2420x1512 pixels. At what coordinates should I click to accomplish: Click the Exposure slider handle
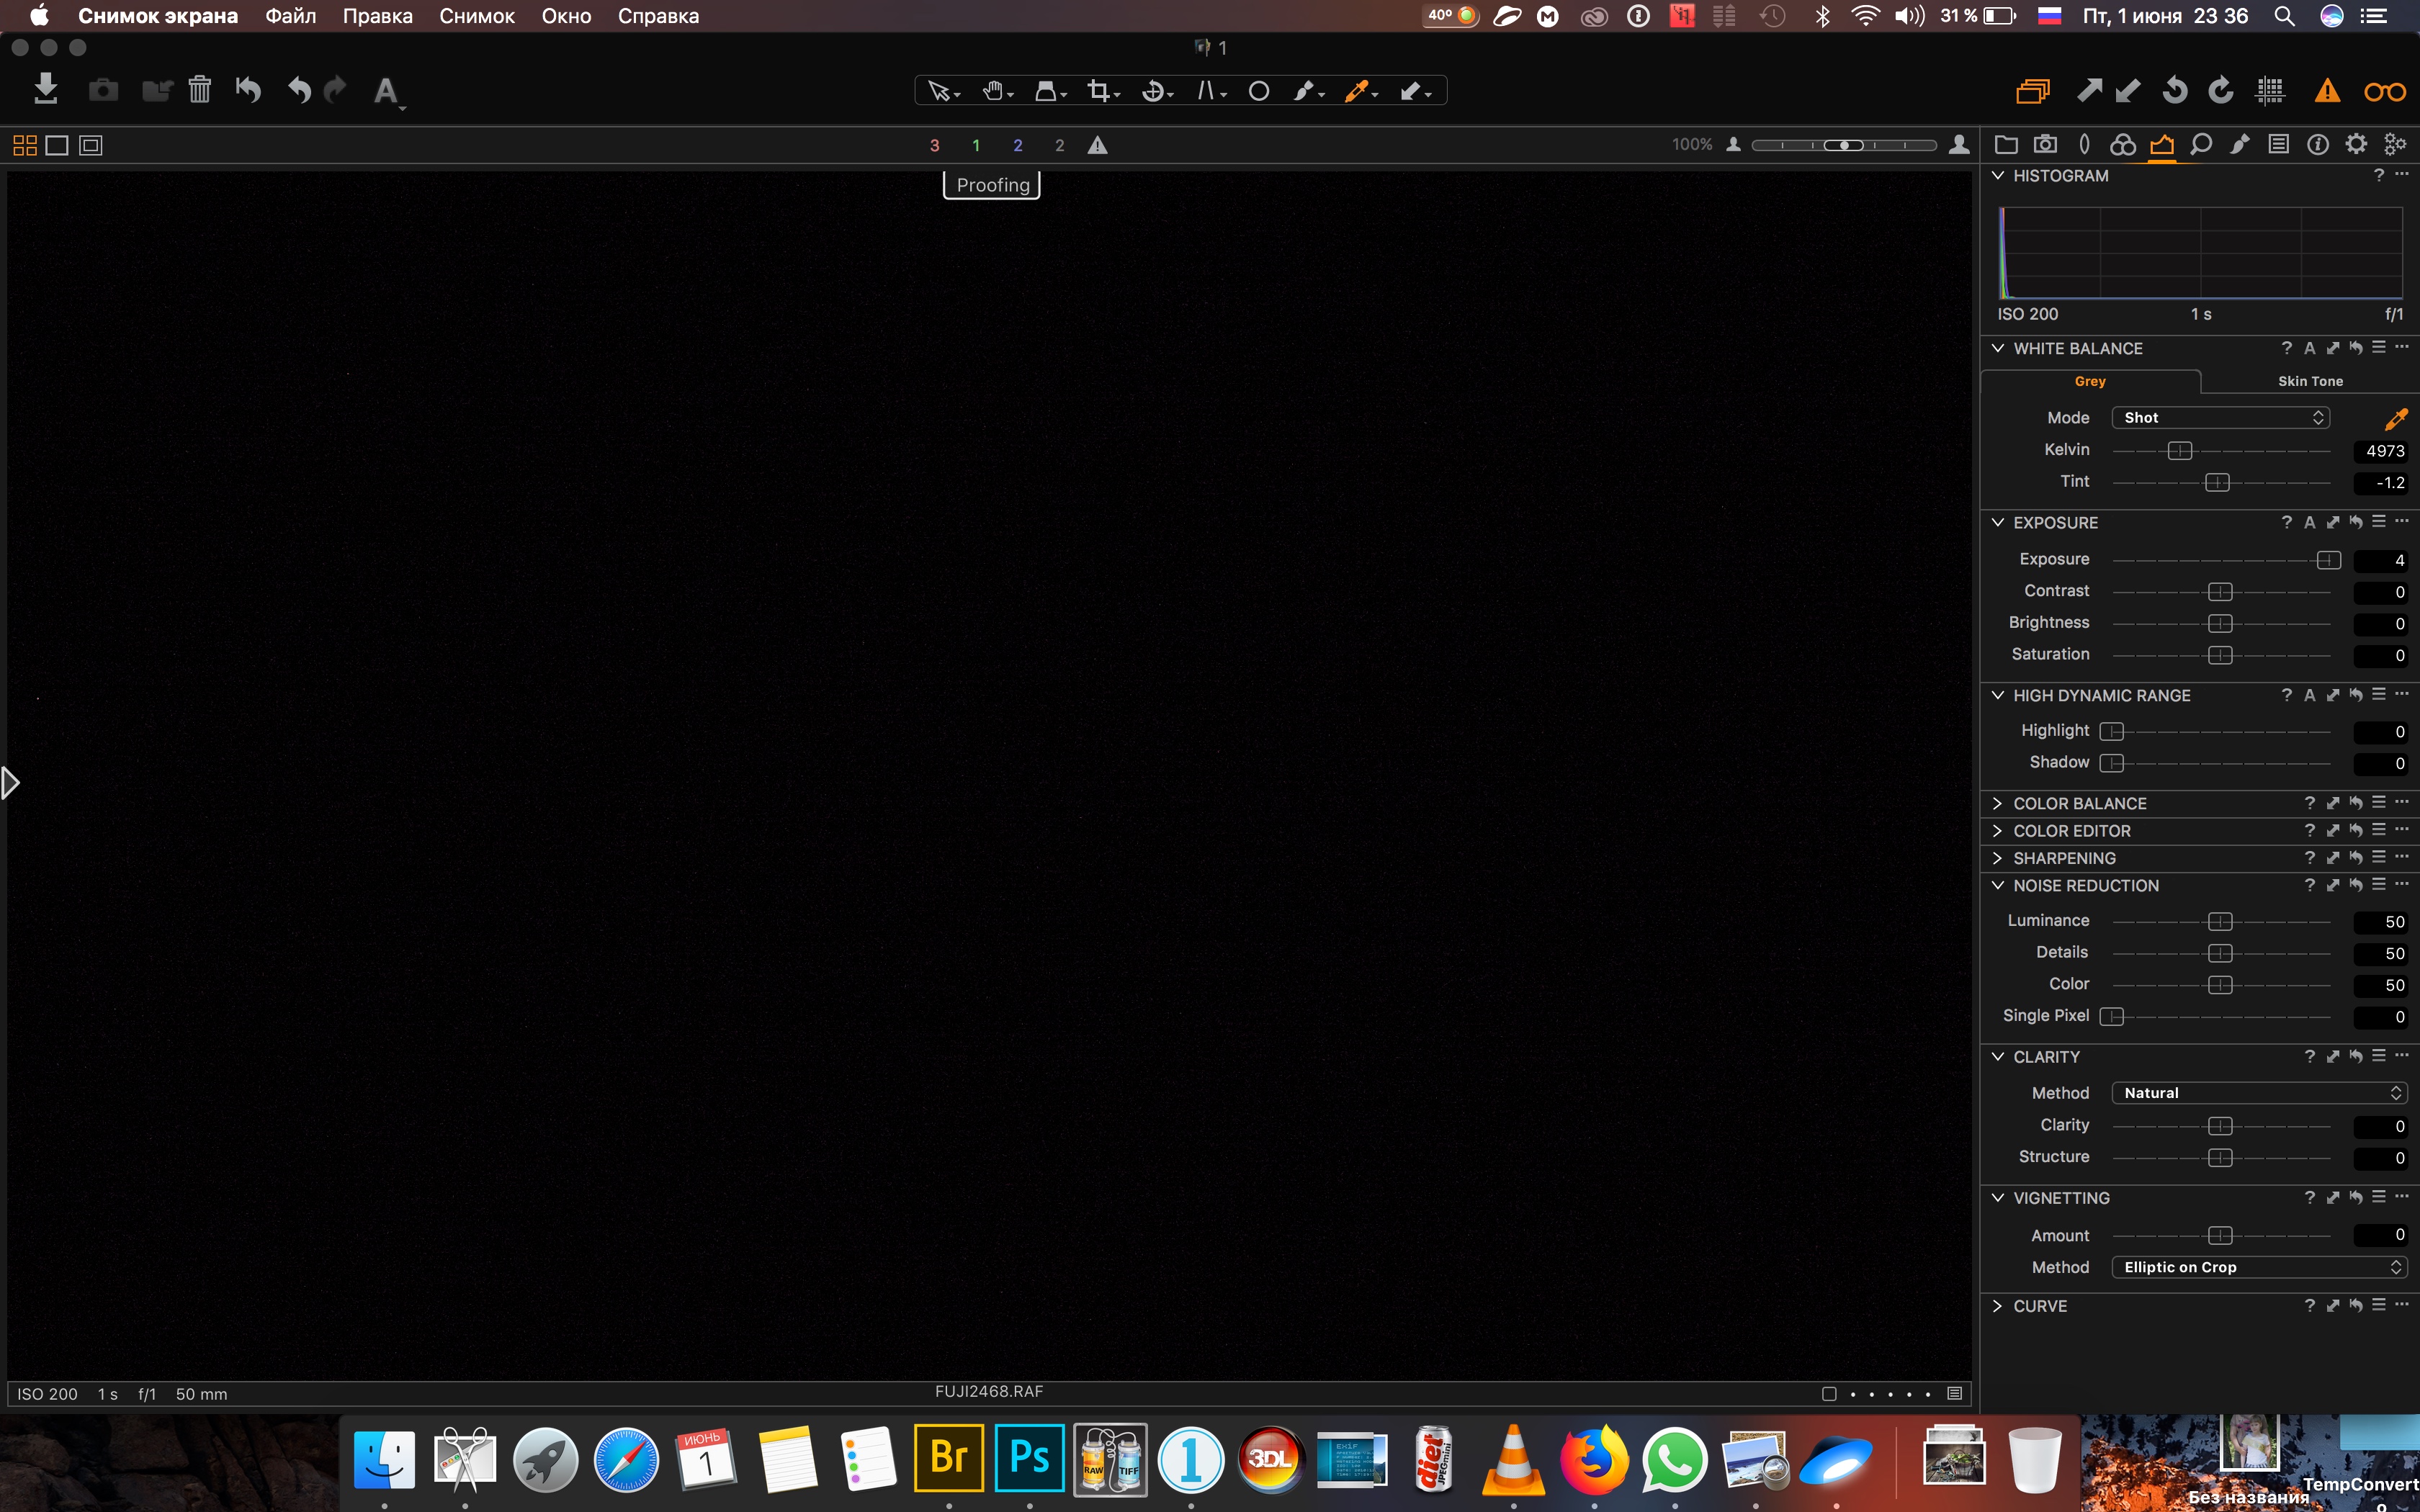tap(2328, 560)
